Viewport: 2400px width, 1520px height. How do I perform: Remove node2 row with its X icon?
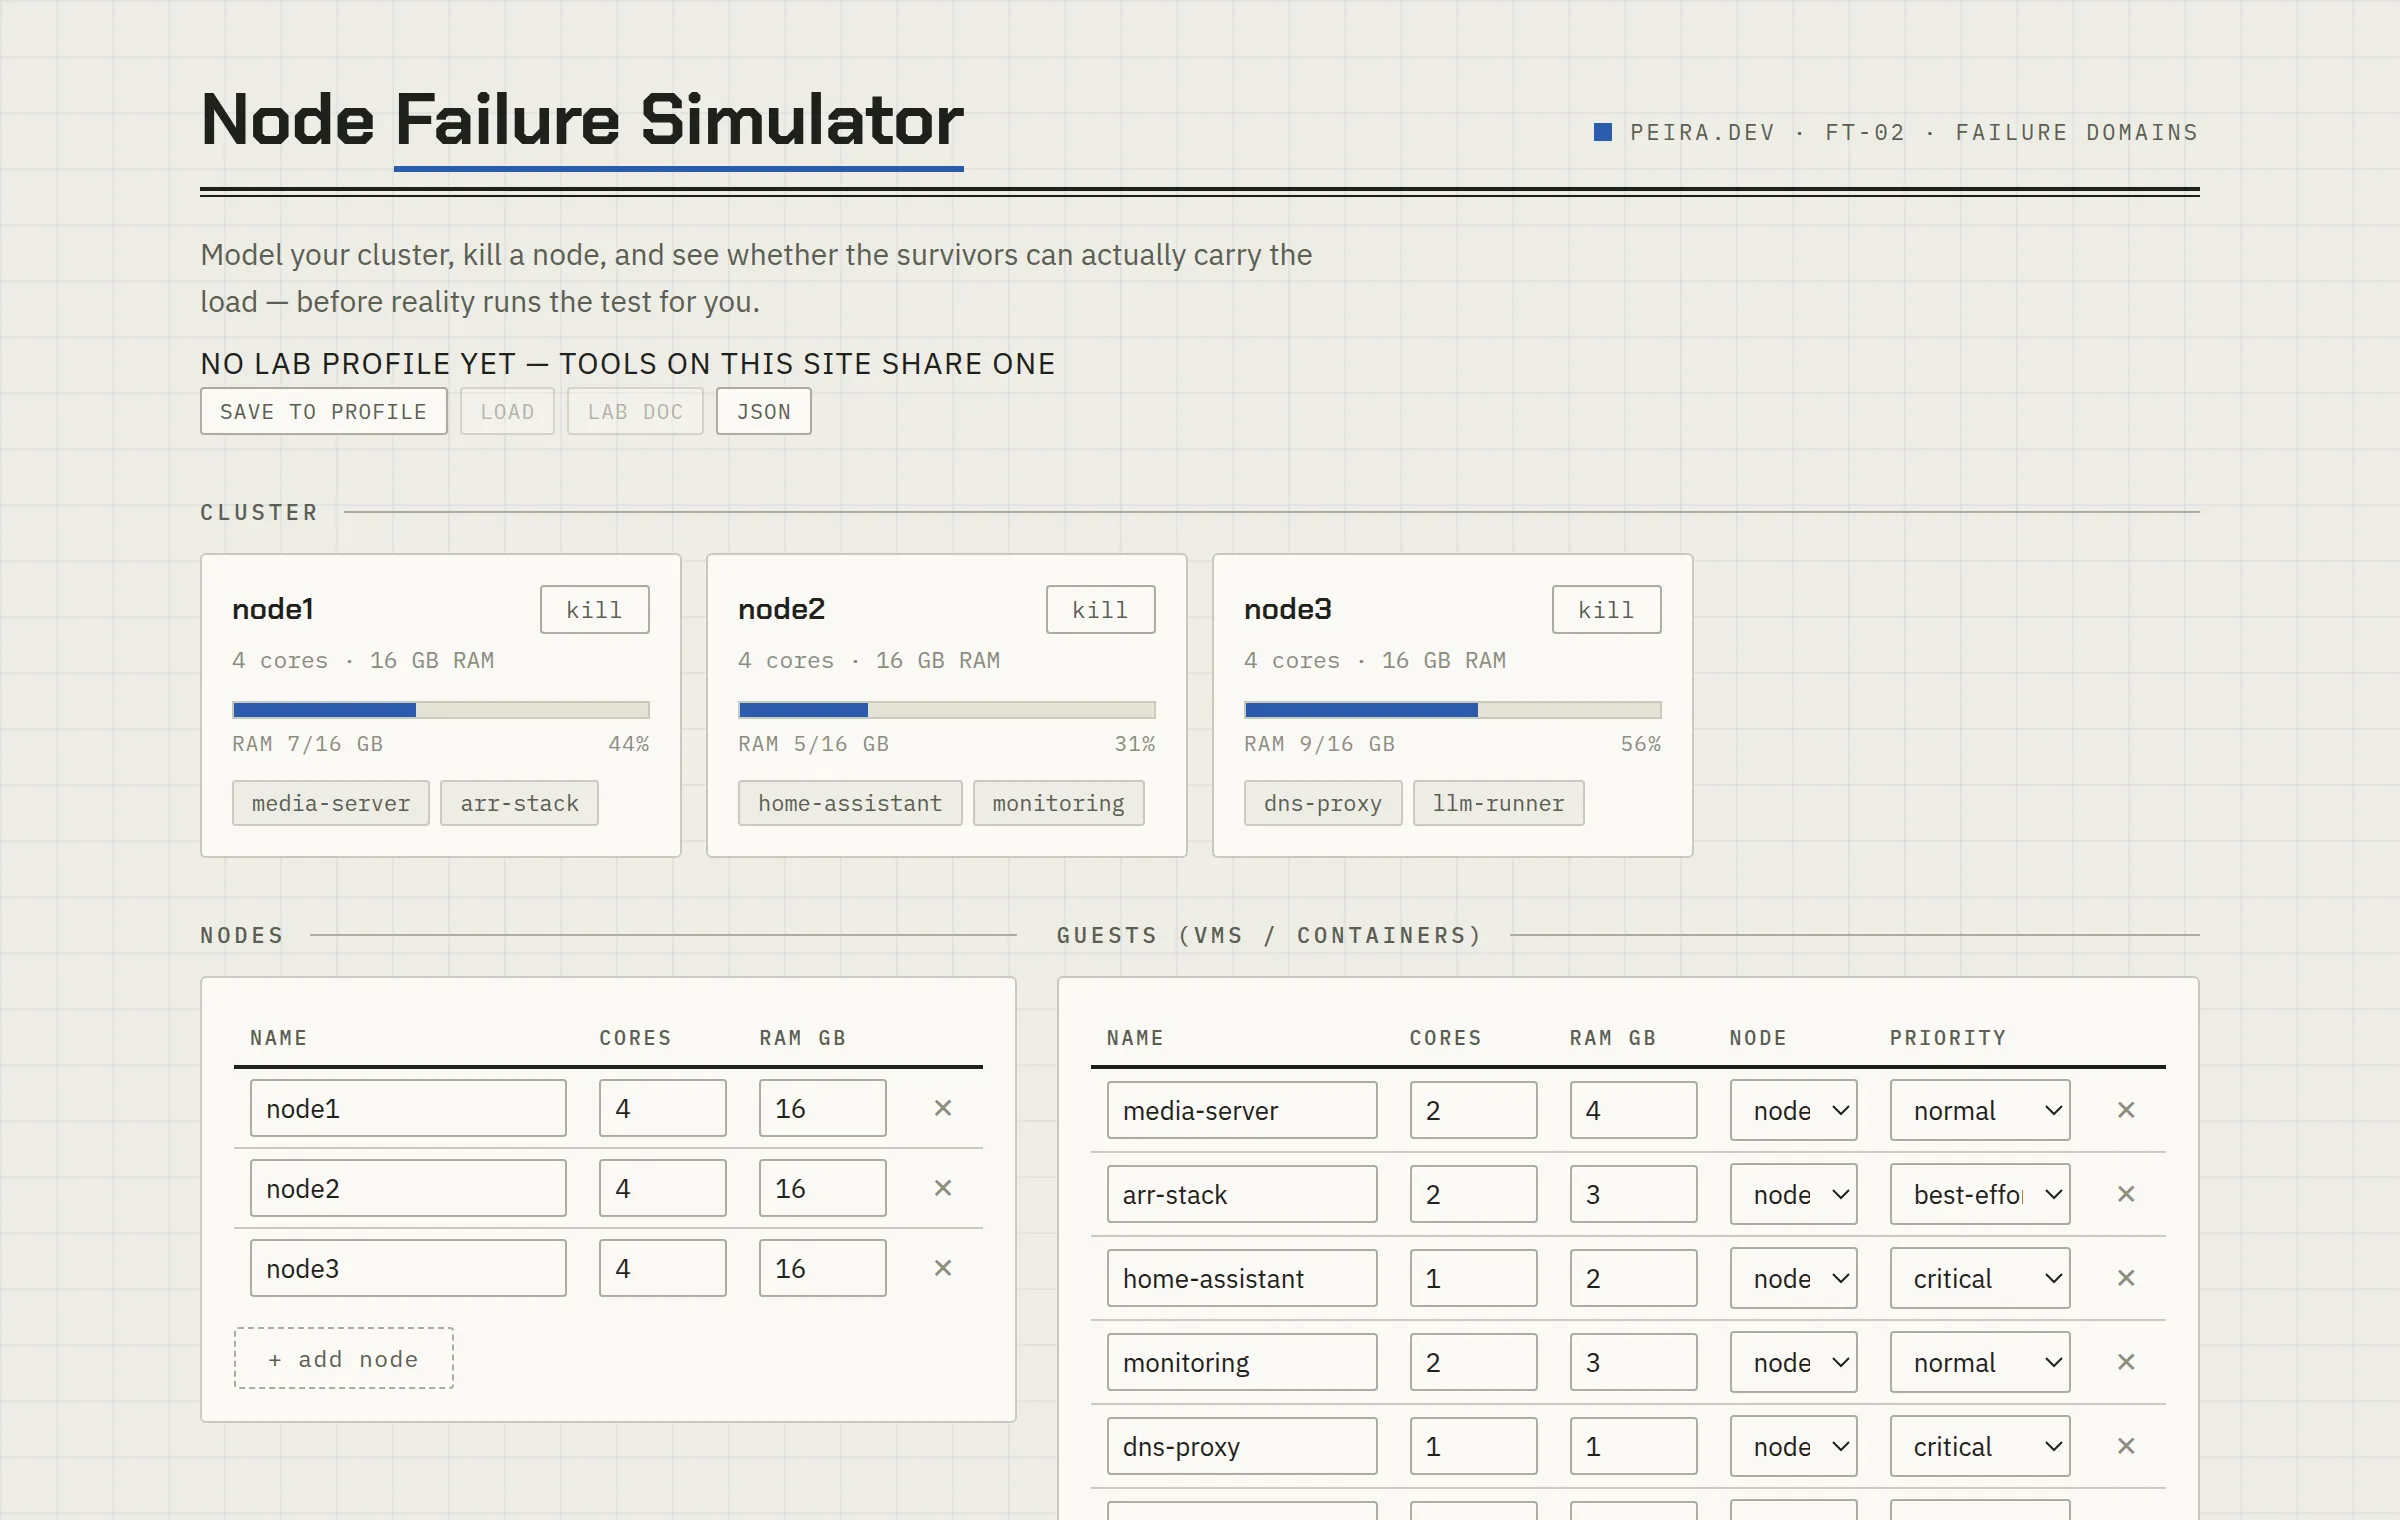pos(942,1188)
